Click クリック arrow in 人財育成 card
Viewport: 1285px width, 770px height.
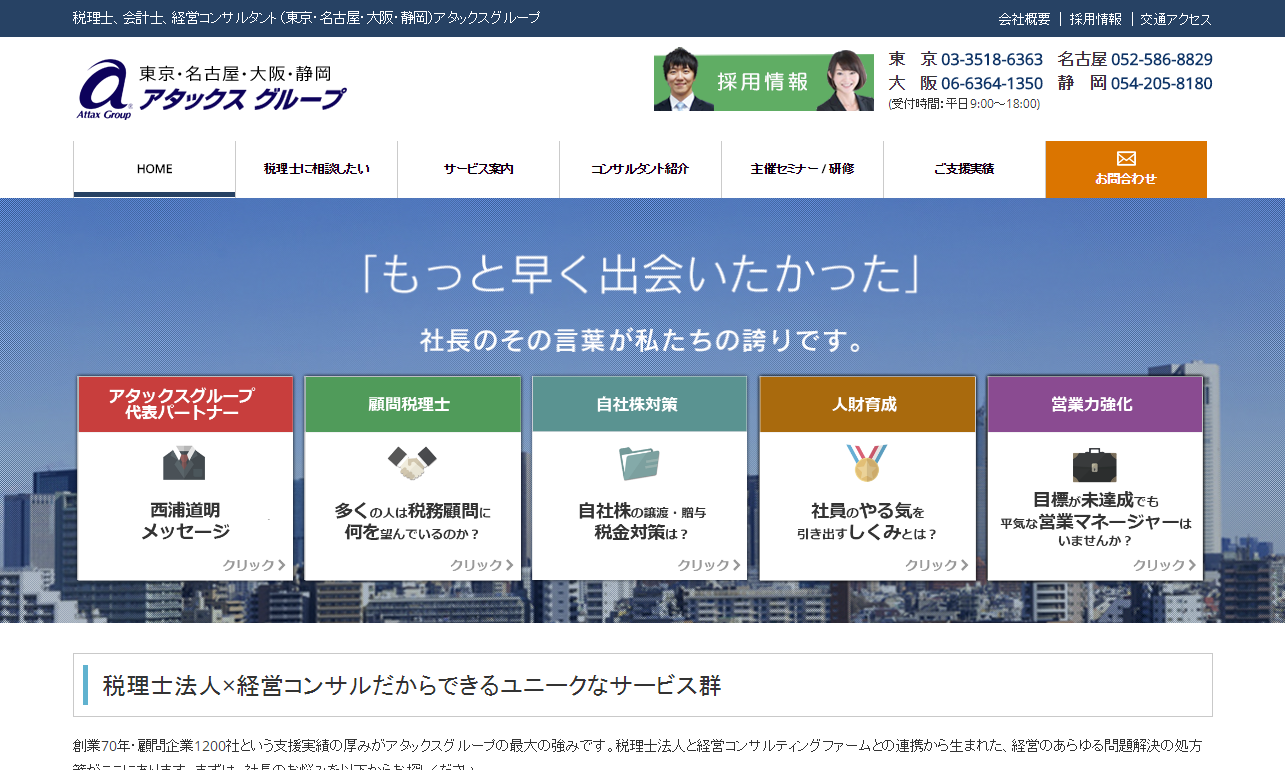pyautogui.click(x=937, y=565)
